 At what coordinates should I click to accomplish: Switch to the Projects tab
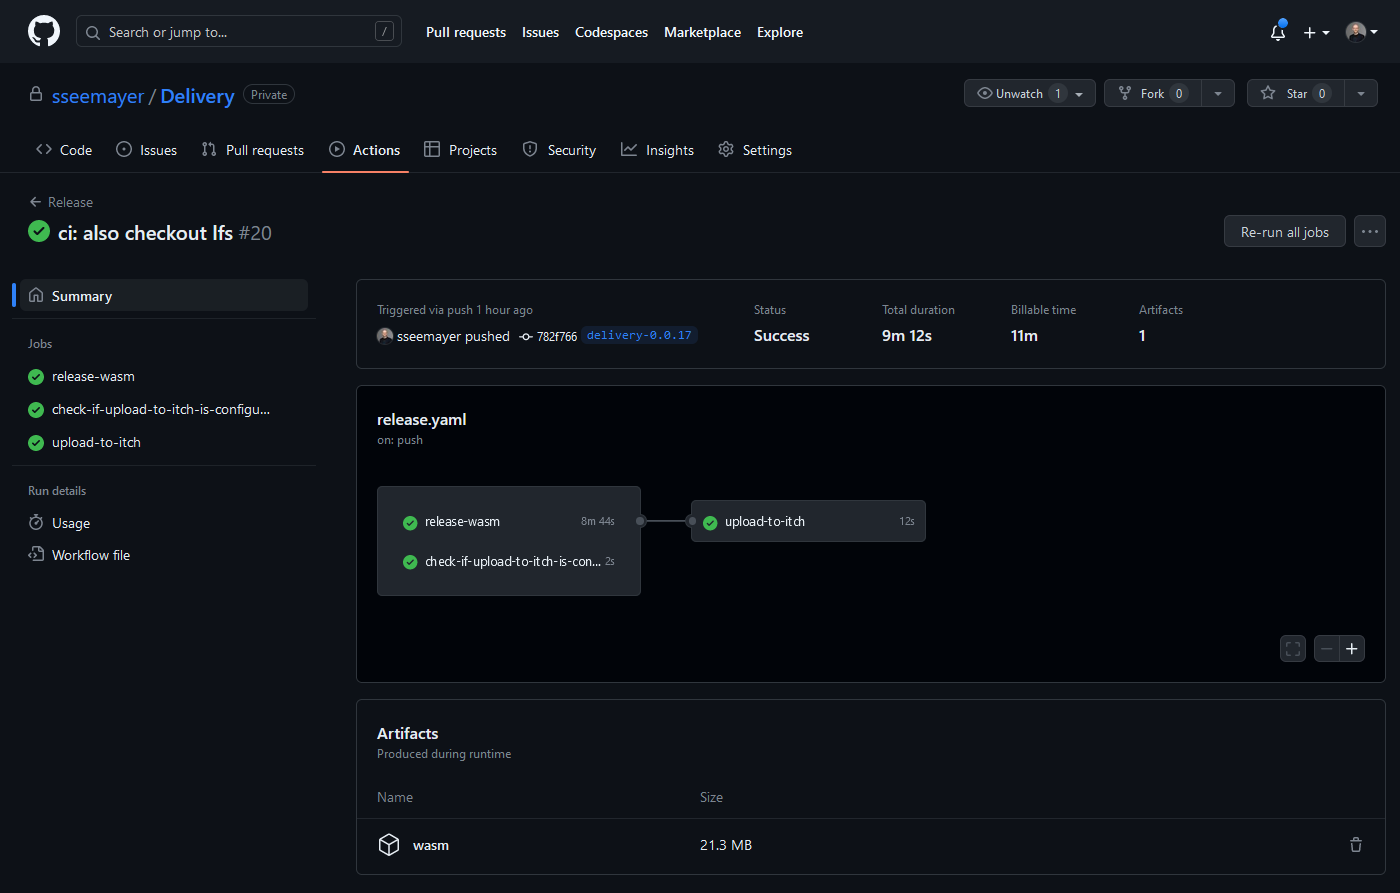click(x=461, y=150)
